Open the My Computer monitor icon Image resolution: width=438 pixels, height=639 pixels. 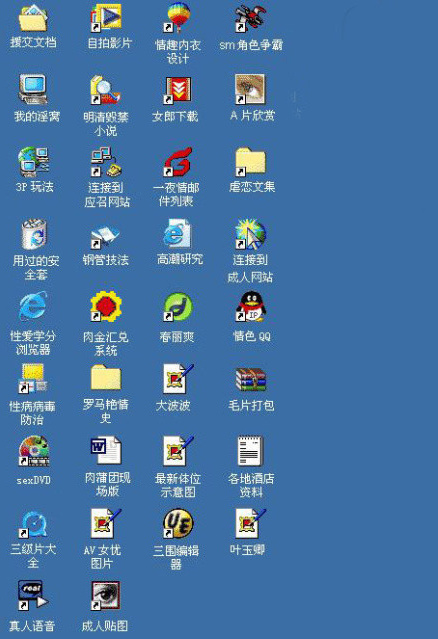pos(33,89)
